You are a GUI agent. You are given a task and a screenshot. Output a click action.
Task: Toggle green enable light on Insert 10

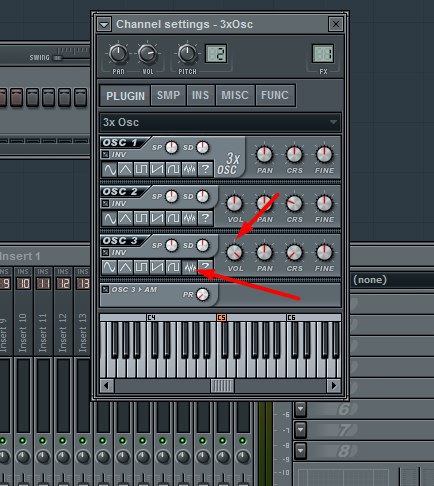pyautogui.click(x=23, y=441)
